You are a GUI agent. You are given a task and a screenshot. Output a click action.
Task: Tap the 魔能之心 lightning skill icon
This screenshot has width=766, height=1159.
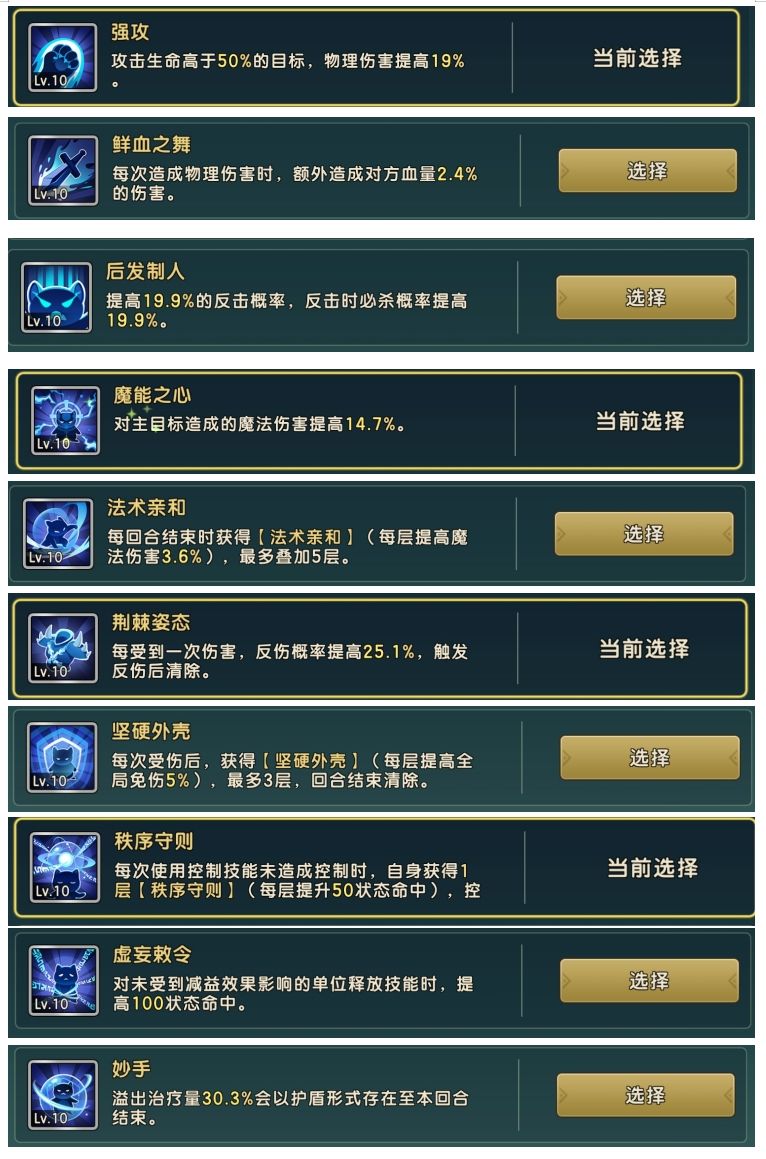pos(65,421)
